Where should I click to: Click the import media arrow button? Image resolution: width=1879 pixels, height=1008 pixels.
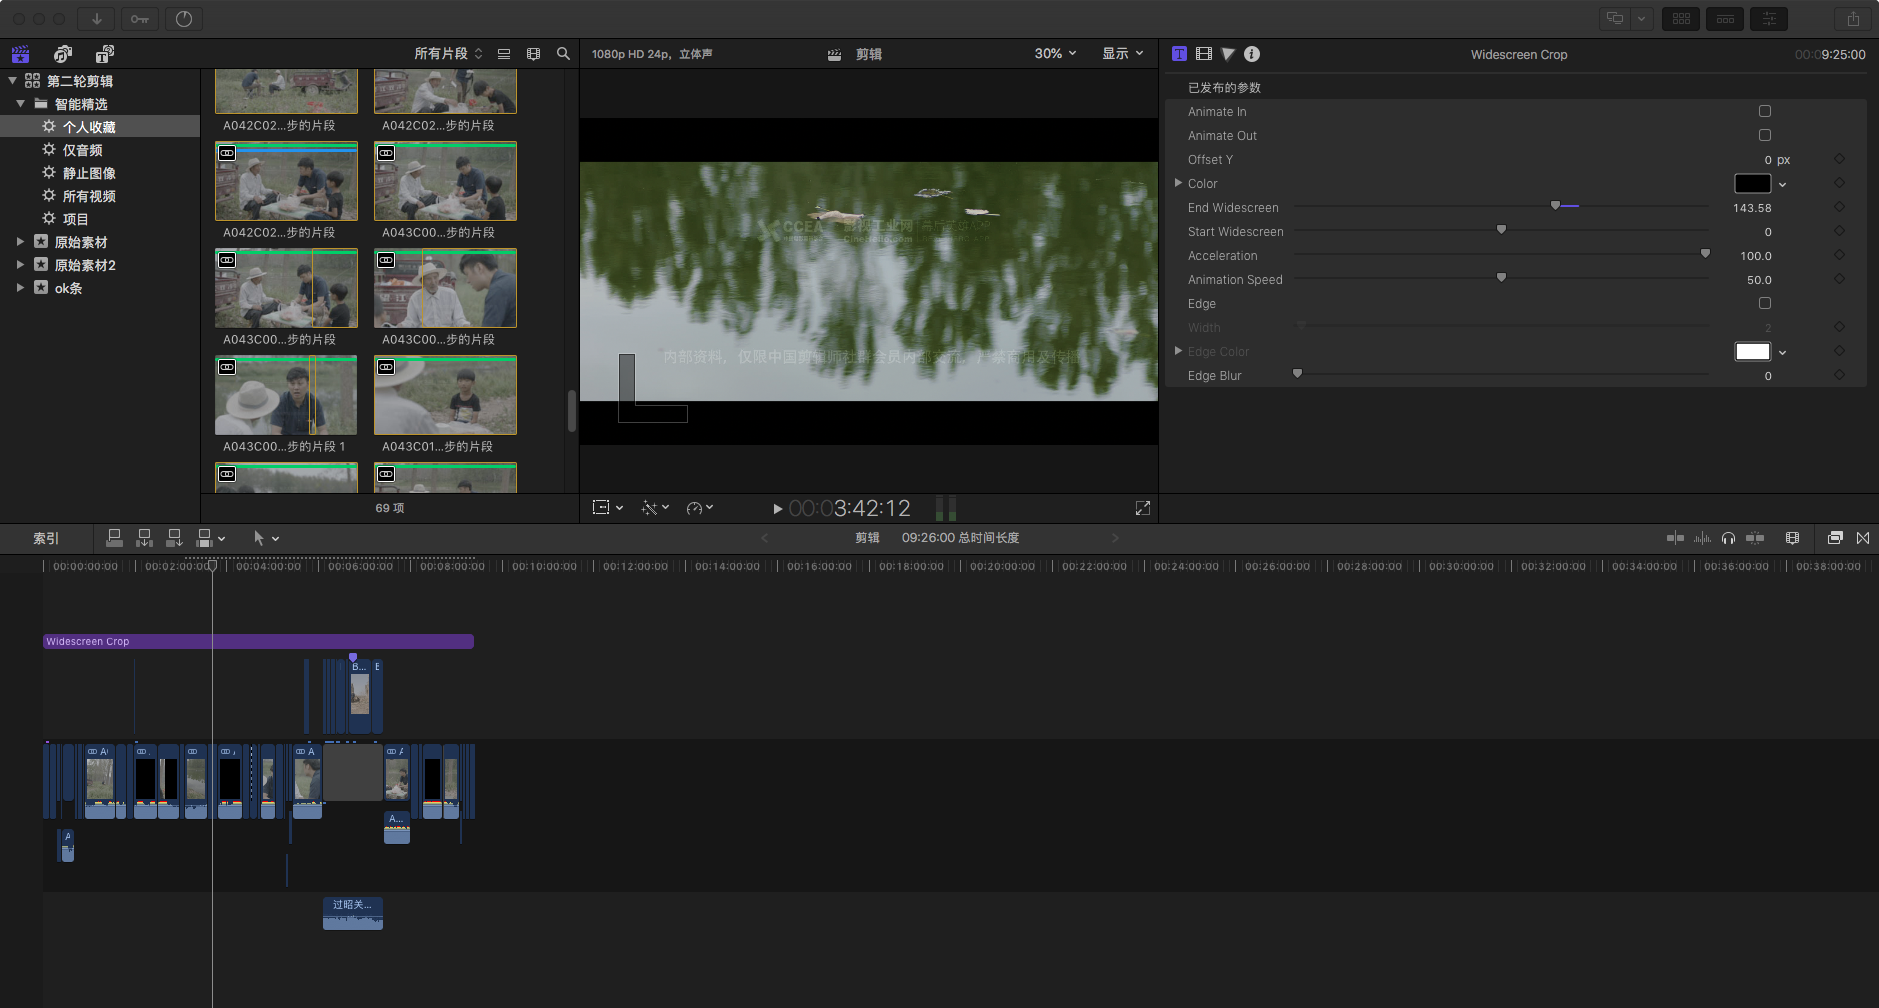97,19
